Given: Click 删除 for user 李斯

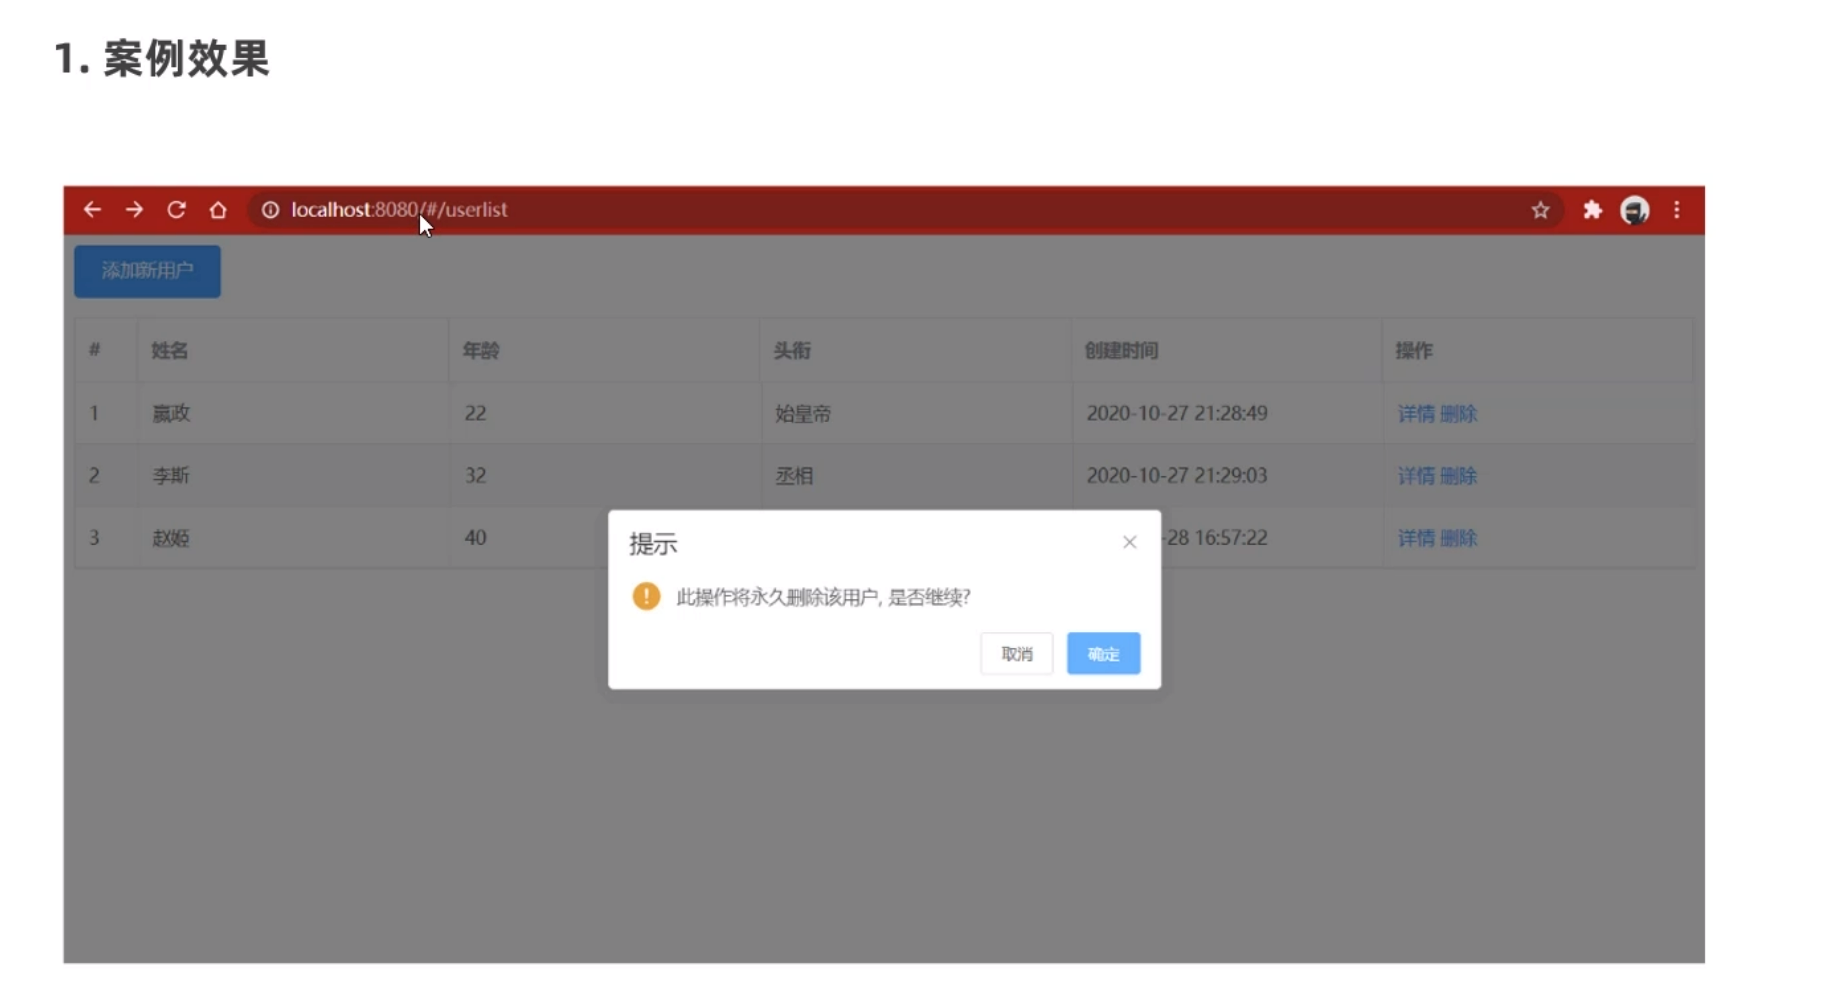Looking at the screenshot, I should (1460, 476).
